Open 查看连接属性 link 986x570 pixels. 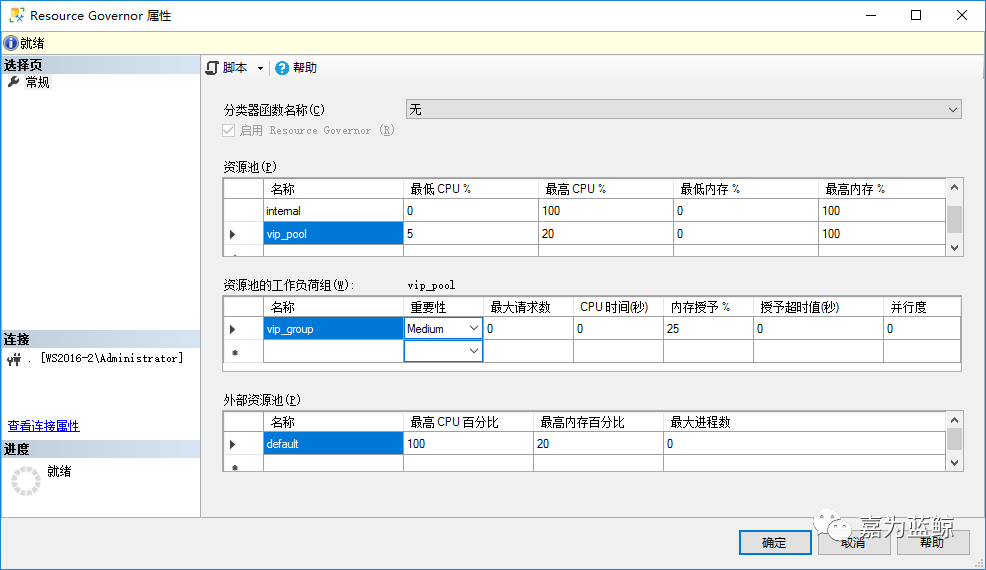coord(43,426)
